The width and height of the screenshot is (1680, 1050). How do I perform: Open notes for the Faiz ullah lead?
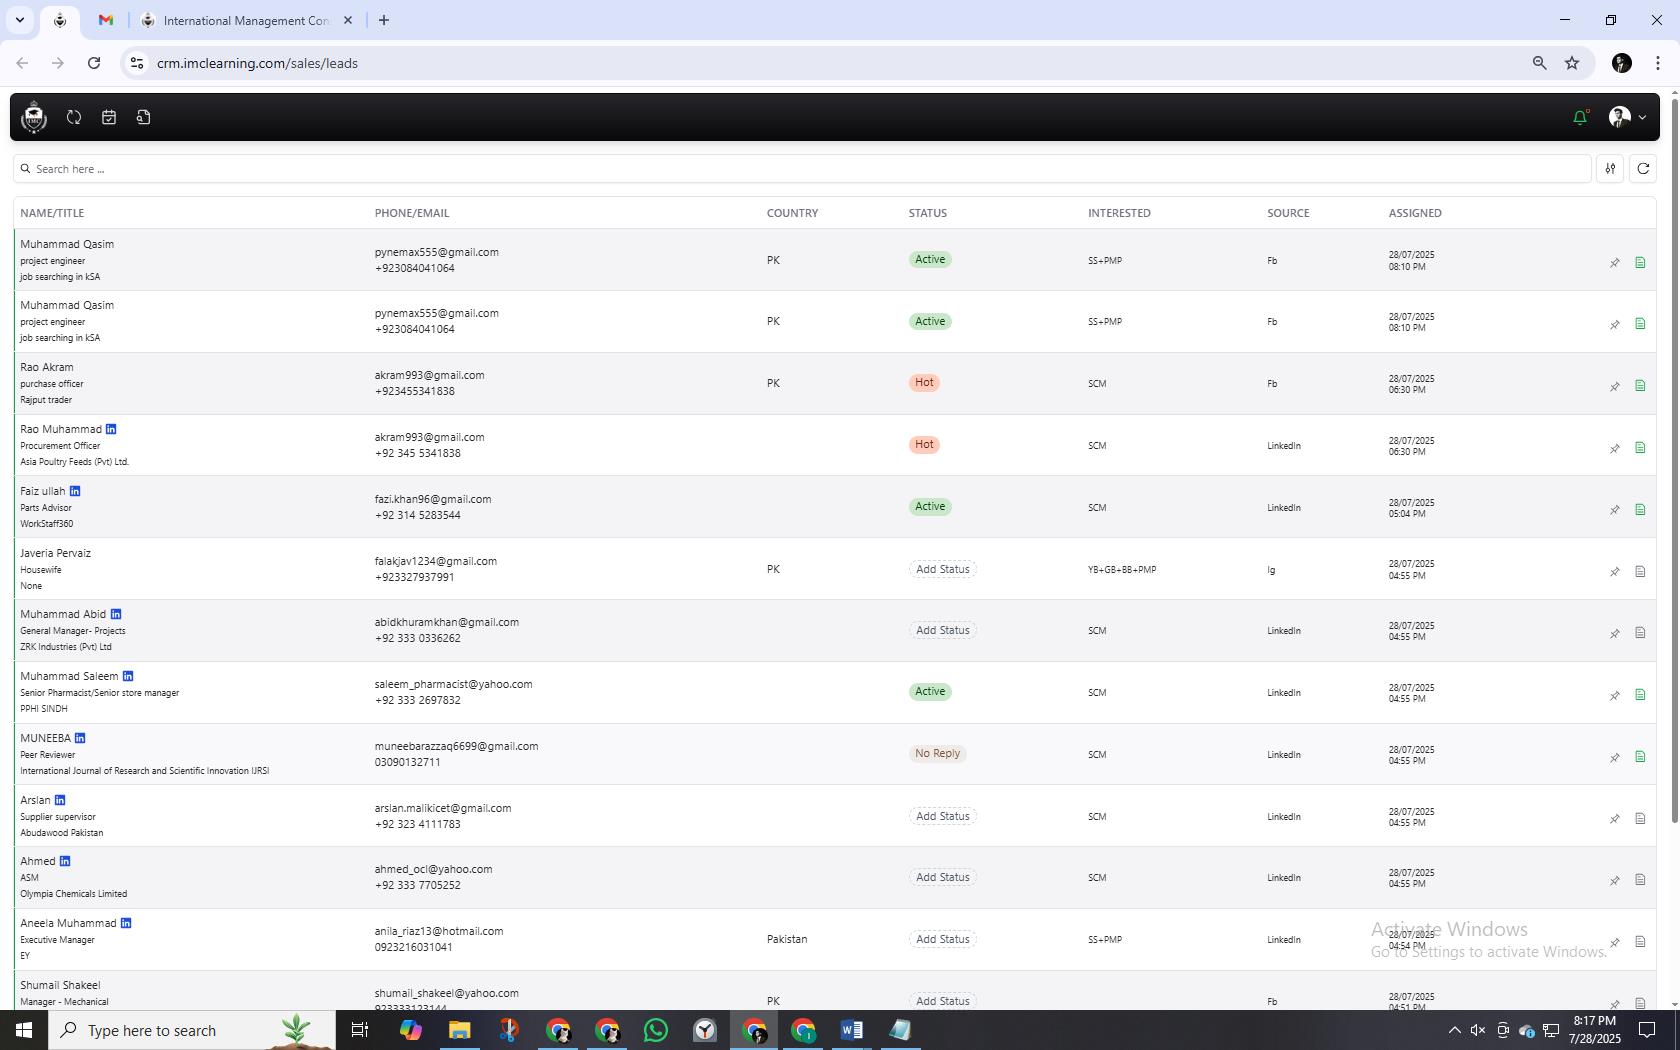[1640, 510]
